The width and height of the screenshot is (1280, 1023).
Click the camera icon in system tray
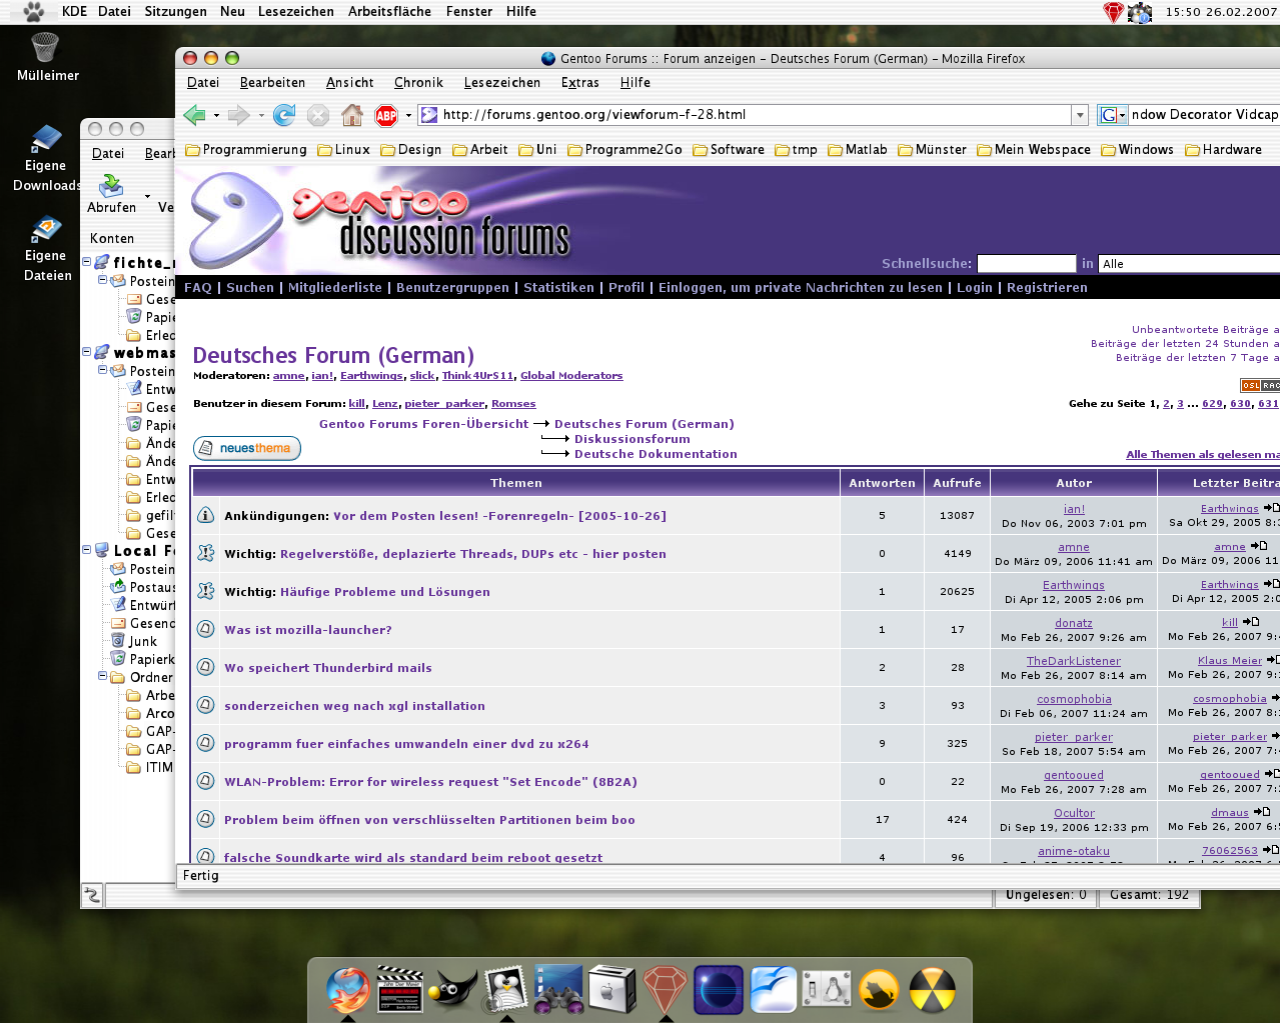tap(1140, 12)
